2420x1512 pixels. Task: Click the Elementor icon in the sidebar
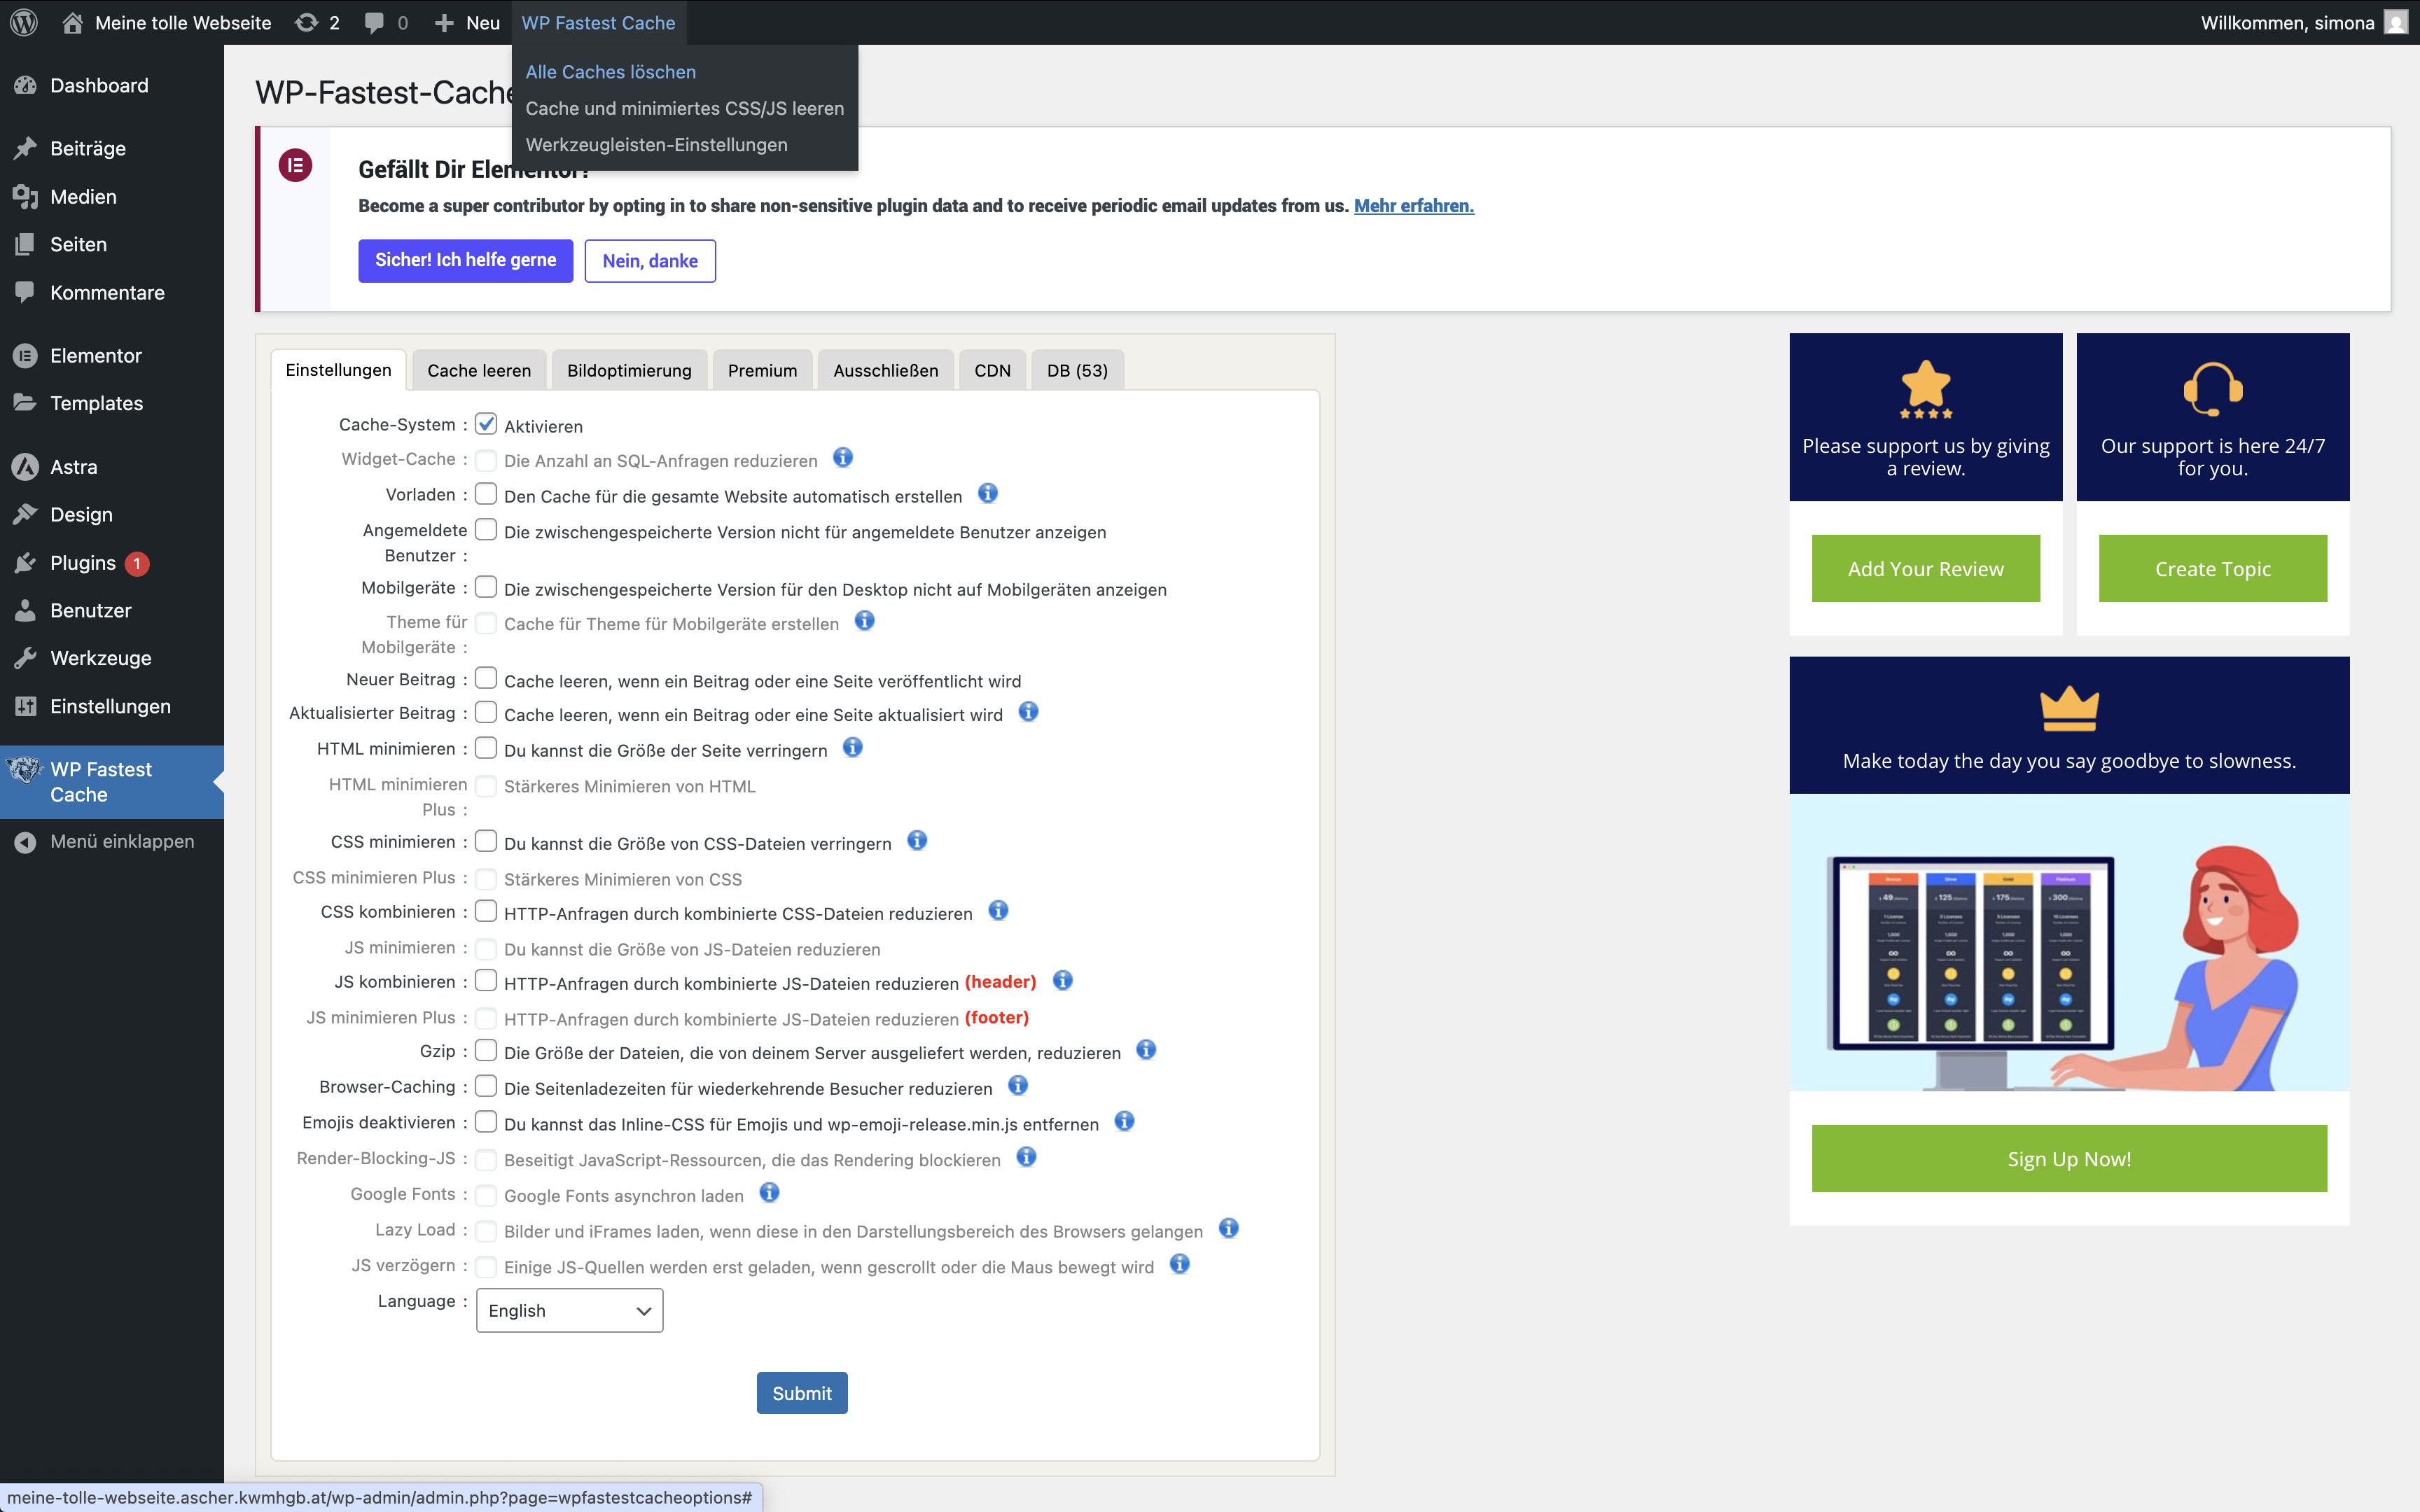(x=26, y=355)
